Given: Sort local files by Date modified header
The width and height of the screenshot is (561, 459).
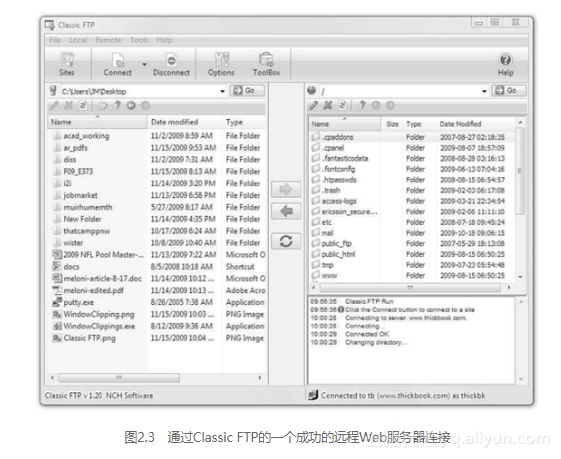Looking at the screenshot, I should [x=185, y=122].
